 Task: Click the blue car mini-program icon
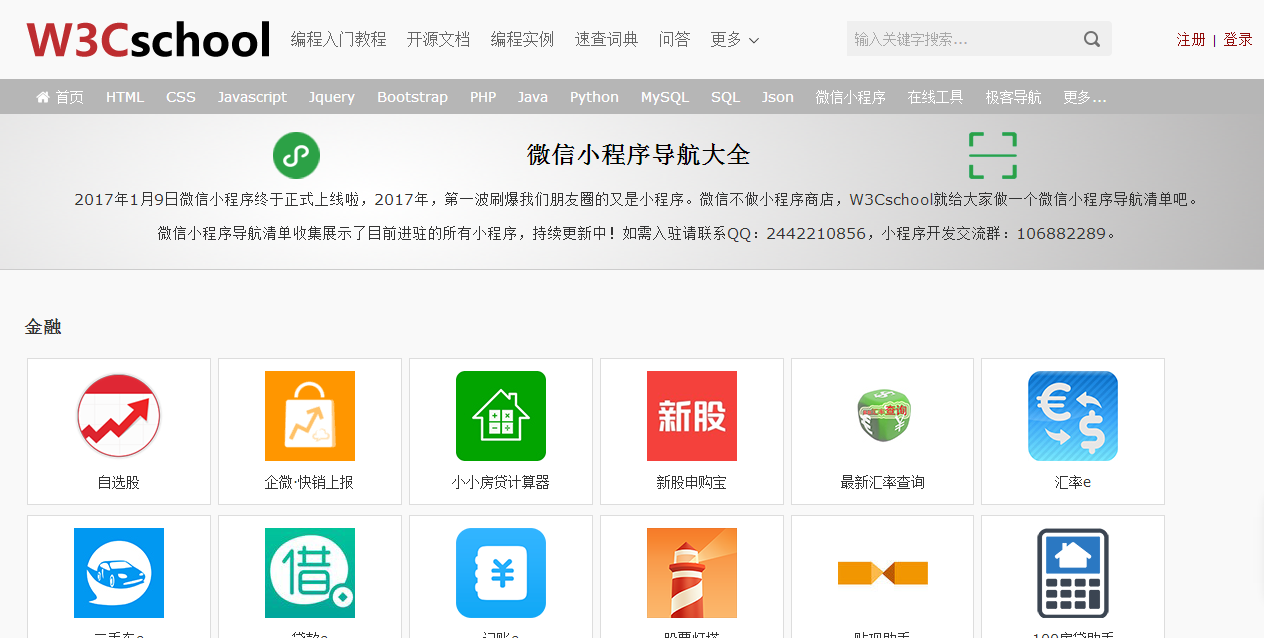click(119, 573)
